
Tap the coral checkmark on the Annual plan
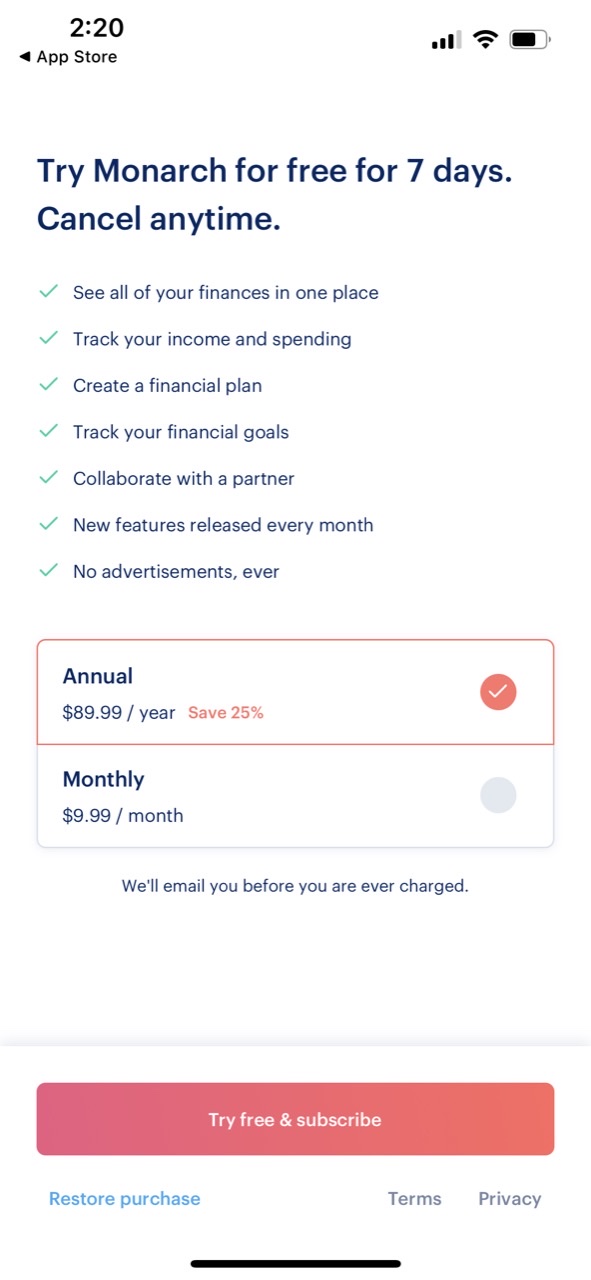tap(498, 691)
